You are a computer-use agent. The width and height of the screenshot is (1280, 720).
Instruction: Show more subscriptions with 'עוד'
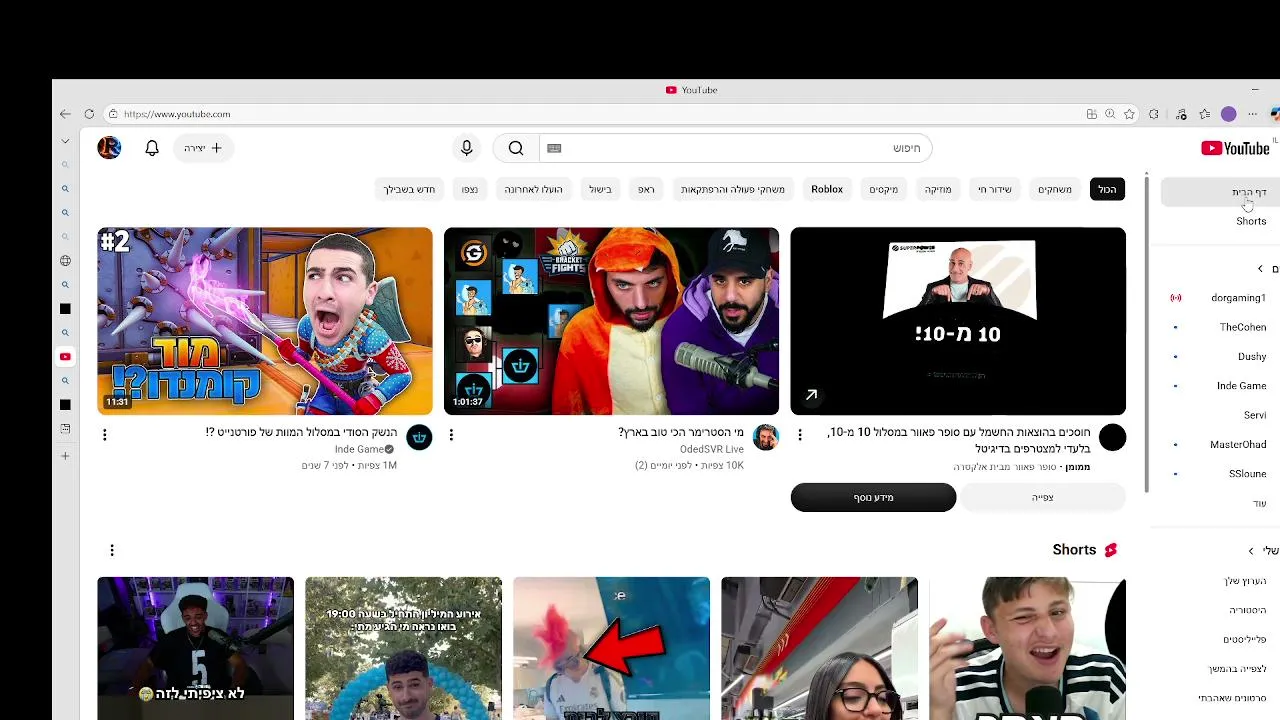pyautogui.click(x=1259, y=503)
